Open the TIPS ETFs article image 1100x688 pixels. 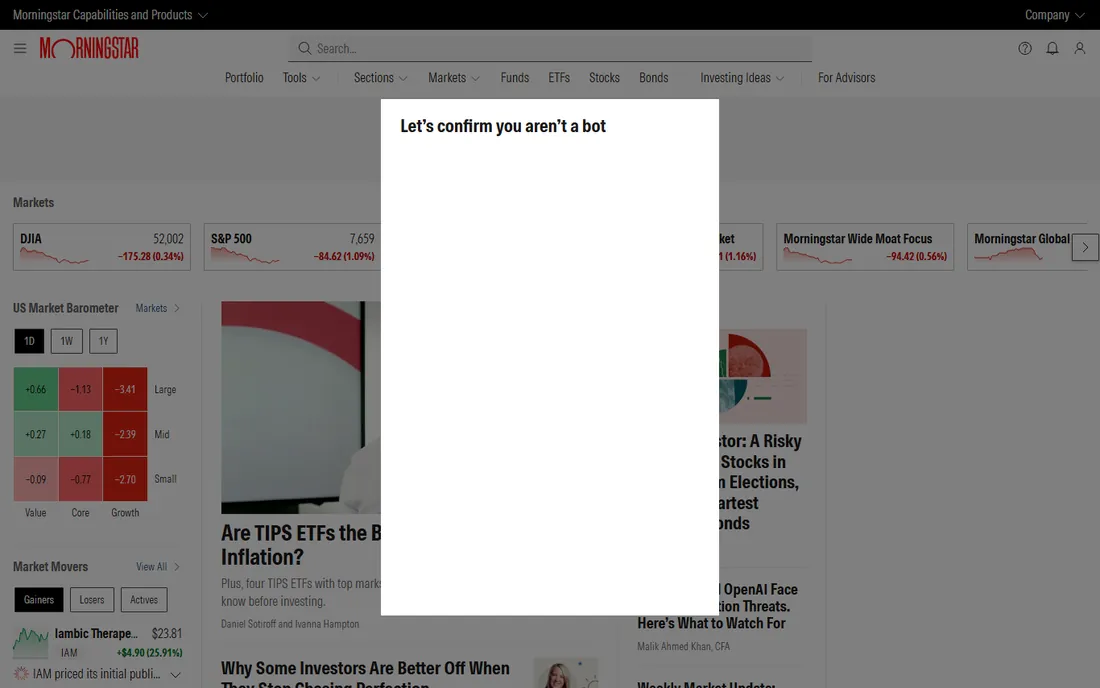point(301,407)
